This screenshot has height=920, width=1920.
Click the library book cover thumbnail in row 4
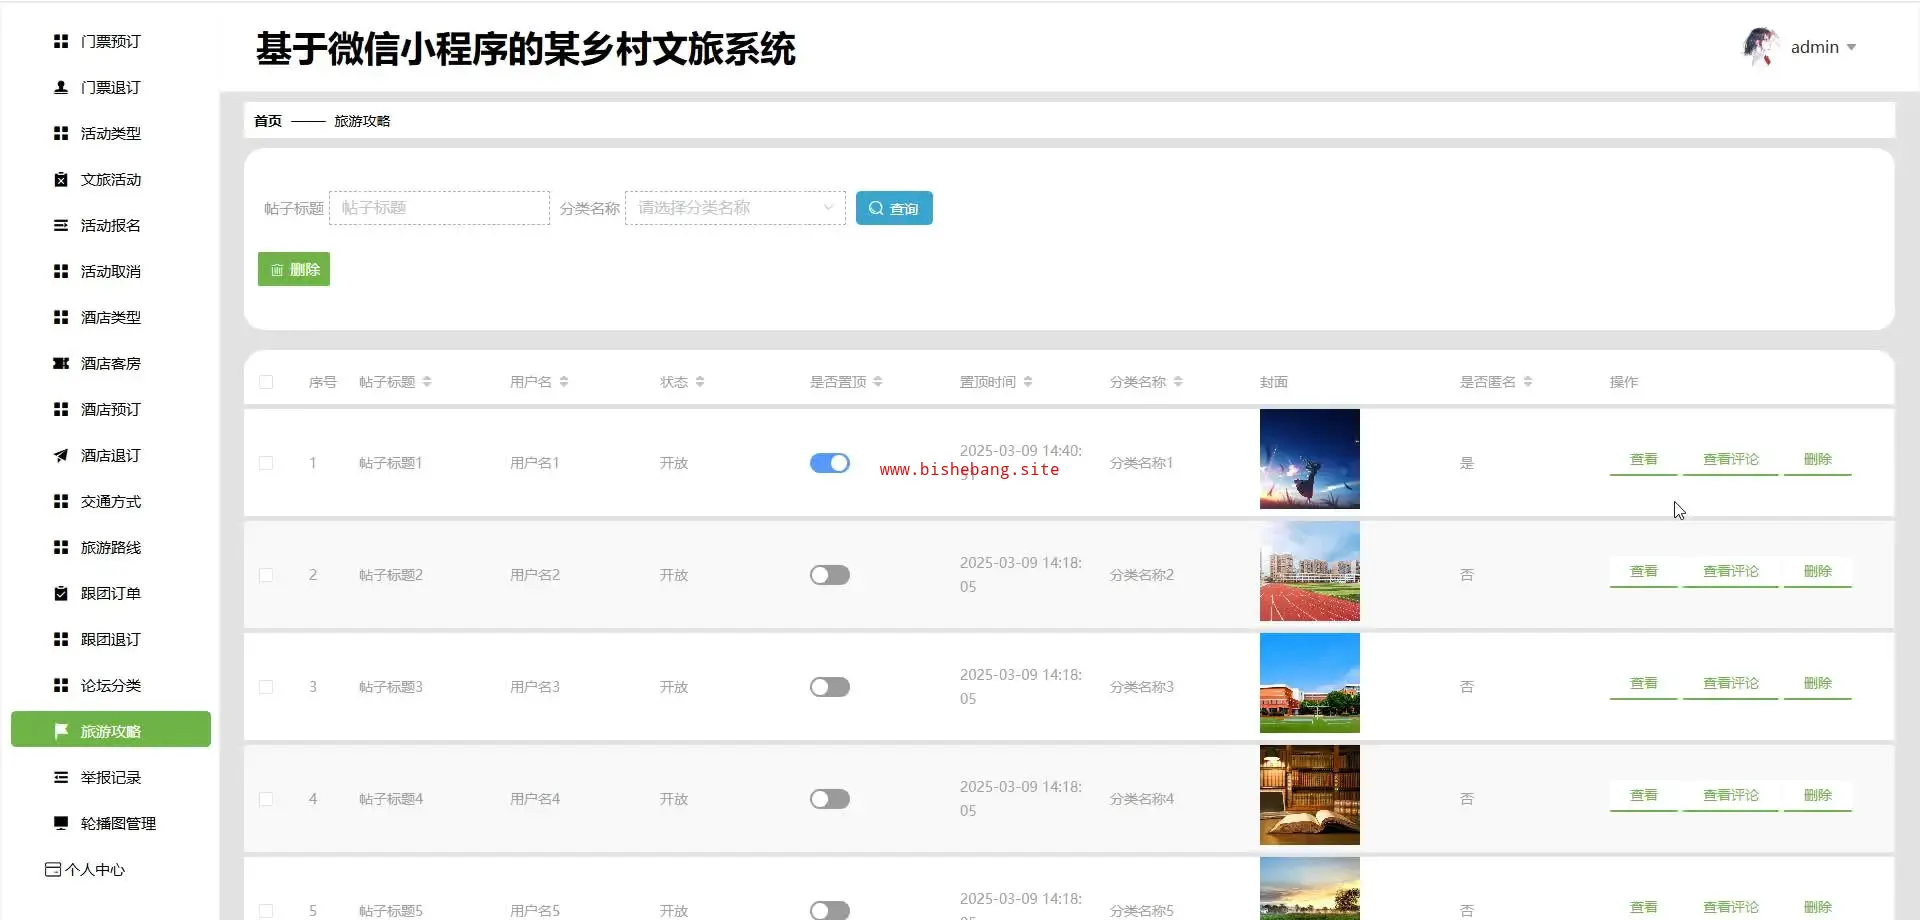tap(1309, 795)
